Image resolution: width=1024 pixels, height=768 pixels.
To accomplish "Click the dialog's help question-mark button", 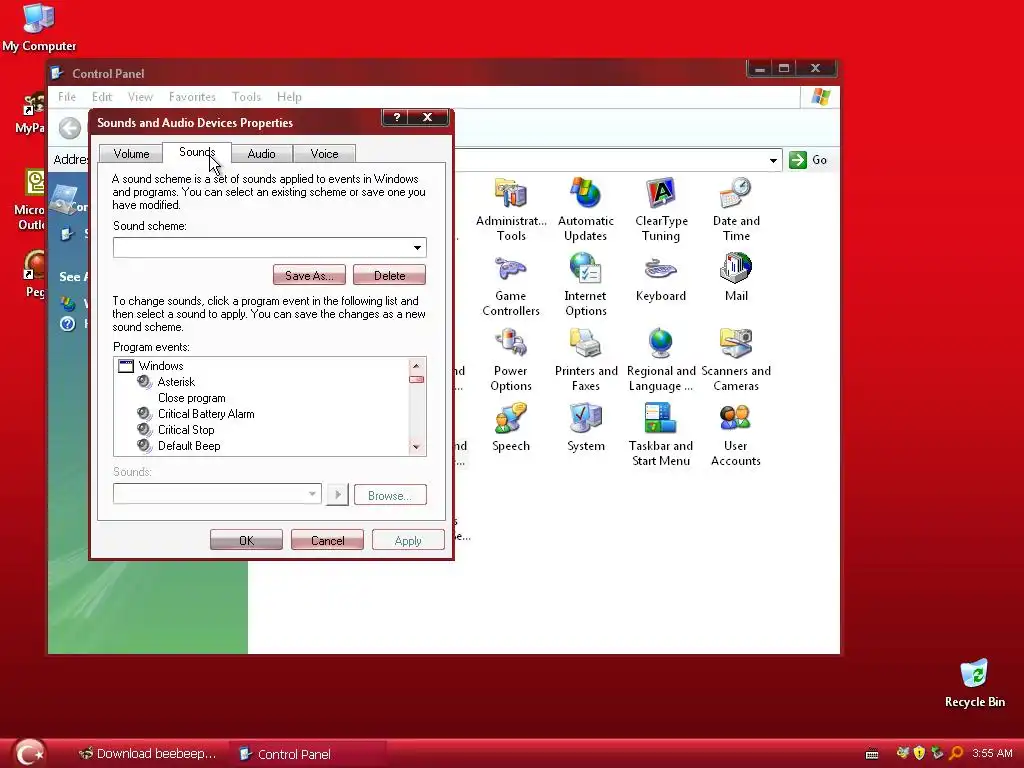I will click(396, 118).
